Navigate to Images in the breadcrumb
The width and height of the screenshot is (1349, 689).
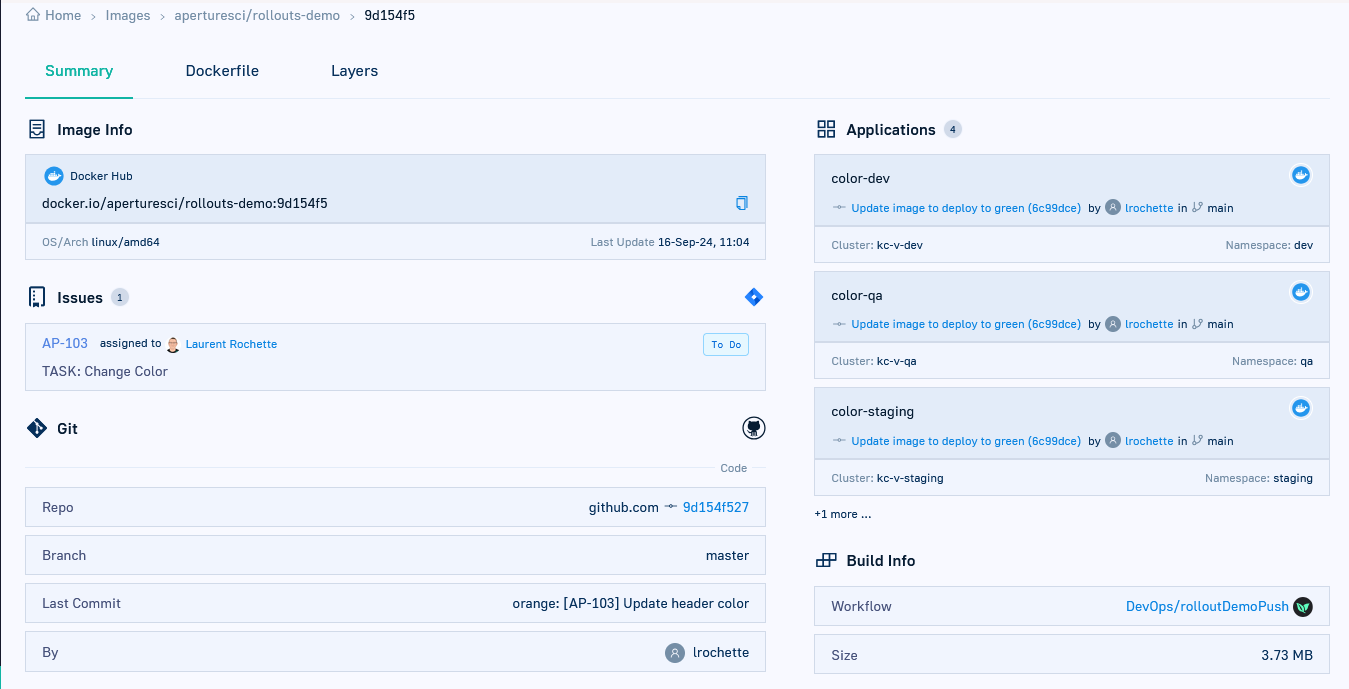pyautogui.click(x=128, y=15)
